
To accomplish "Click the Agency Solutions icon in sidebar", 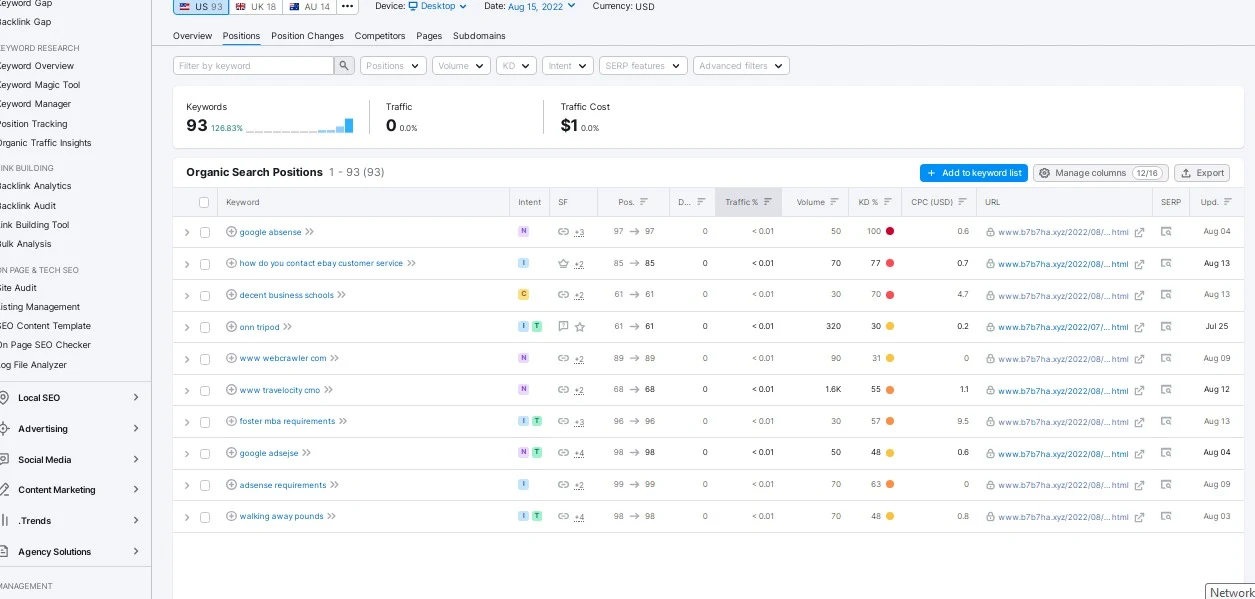I will (x=5, y=551).
